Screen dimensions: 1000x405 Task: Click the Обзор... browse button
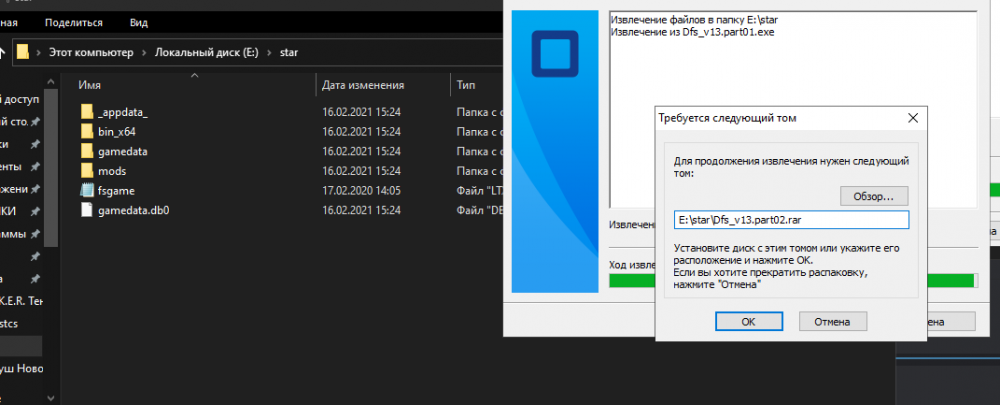point(874,196)
